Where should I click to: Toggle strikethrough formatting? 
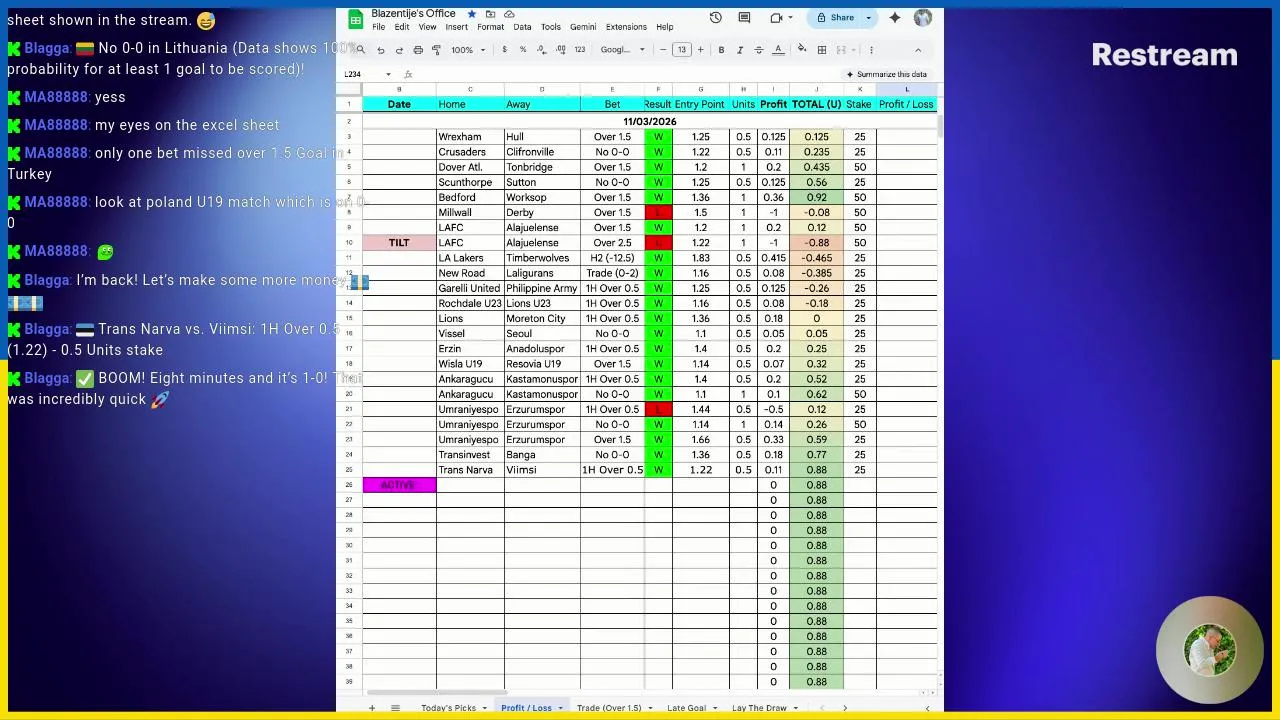[x=759, y=50]
